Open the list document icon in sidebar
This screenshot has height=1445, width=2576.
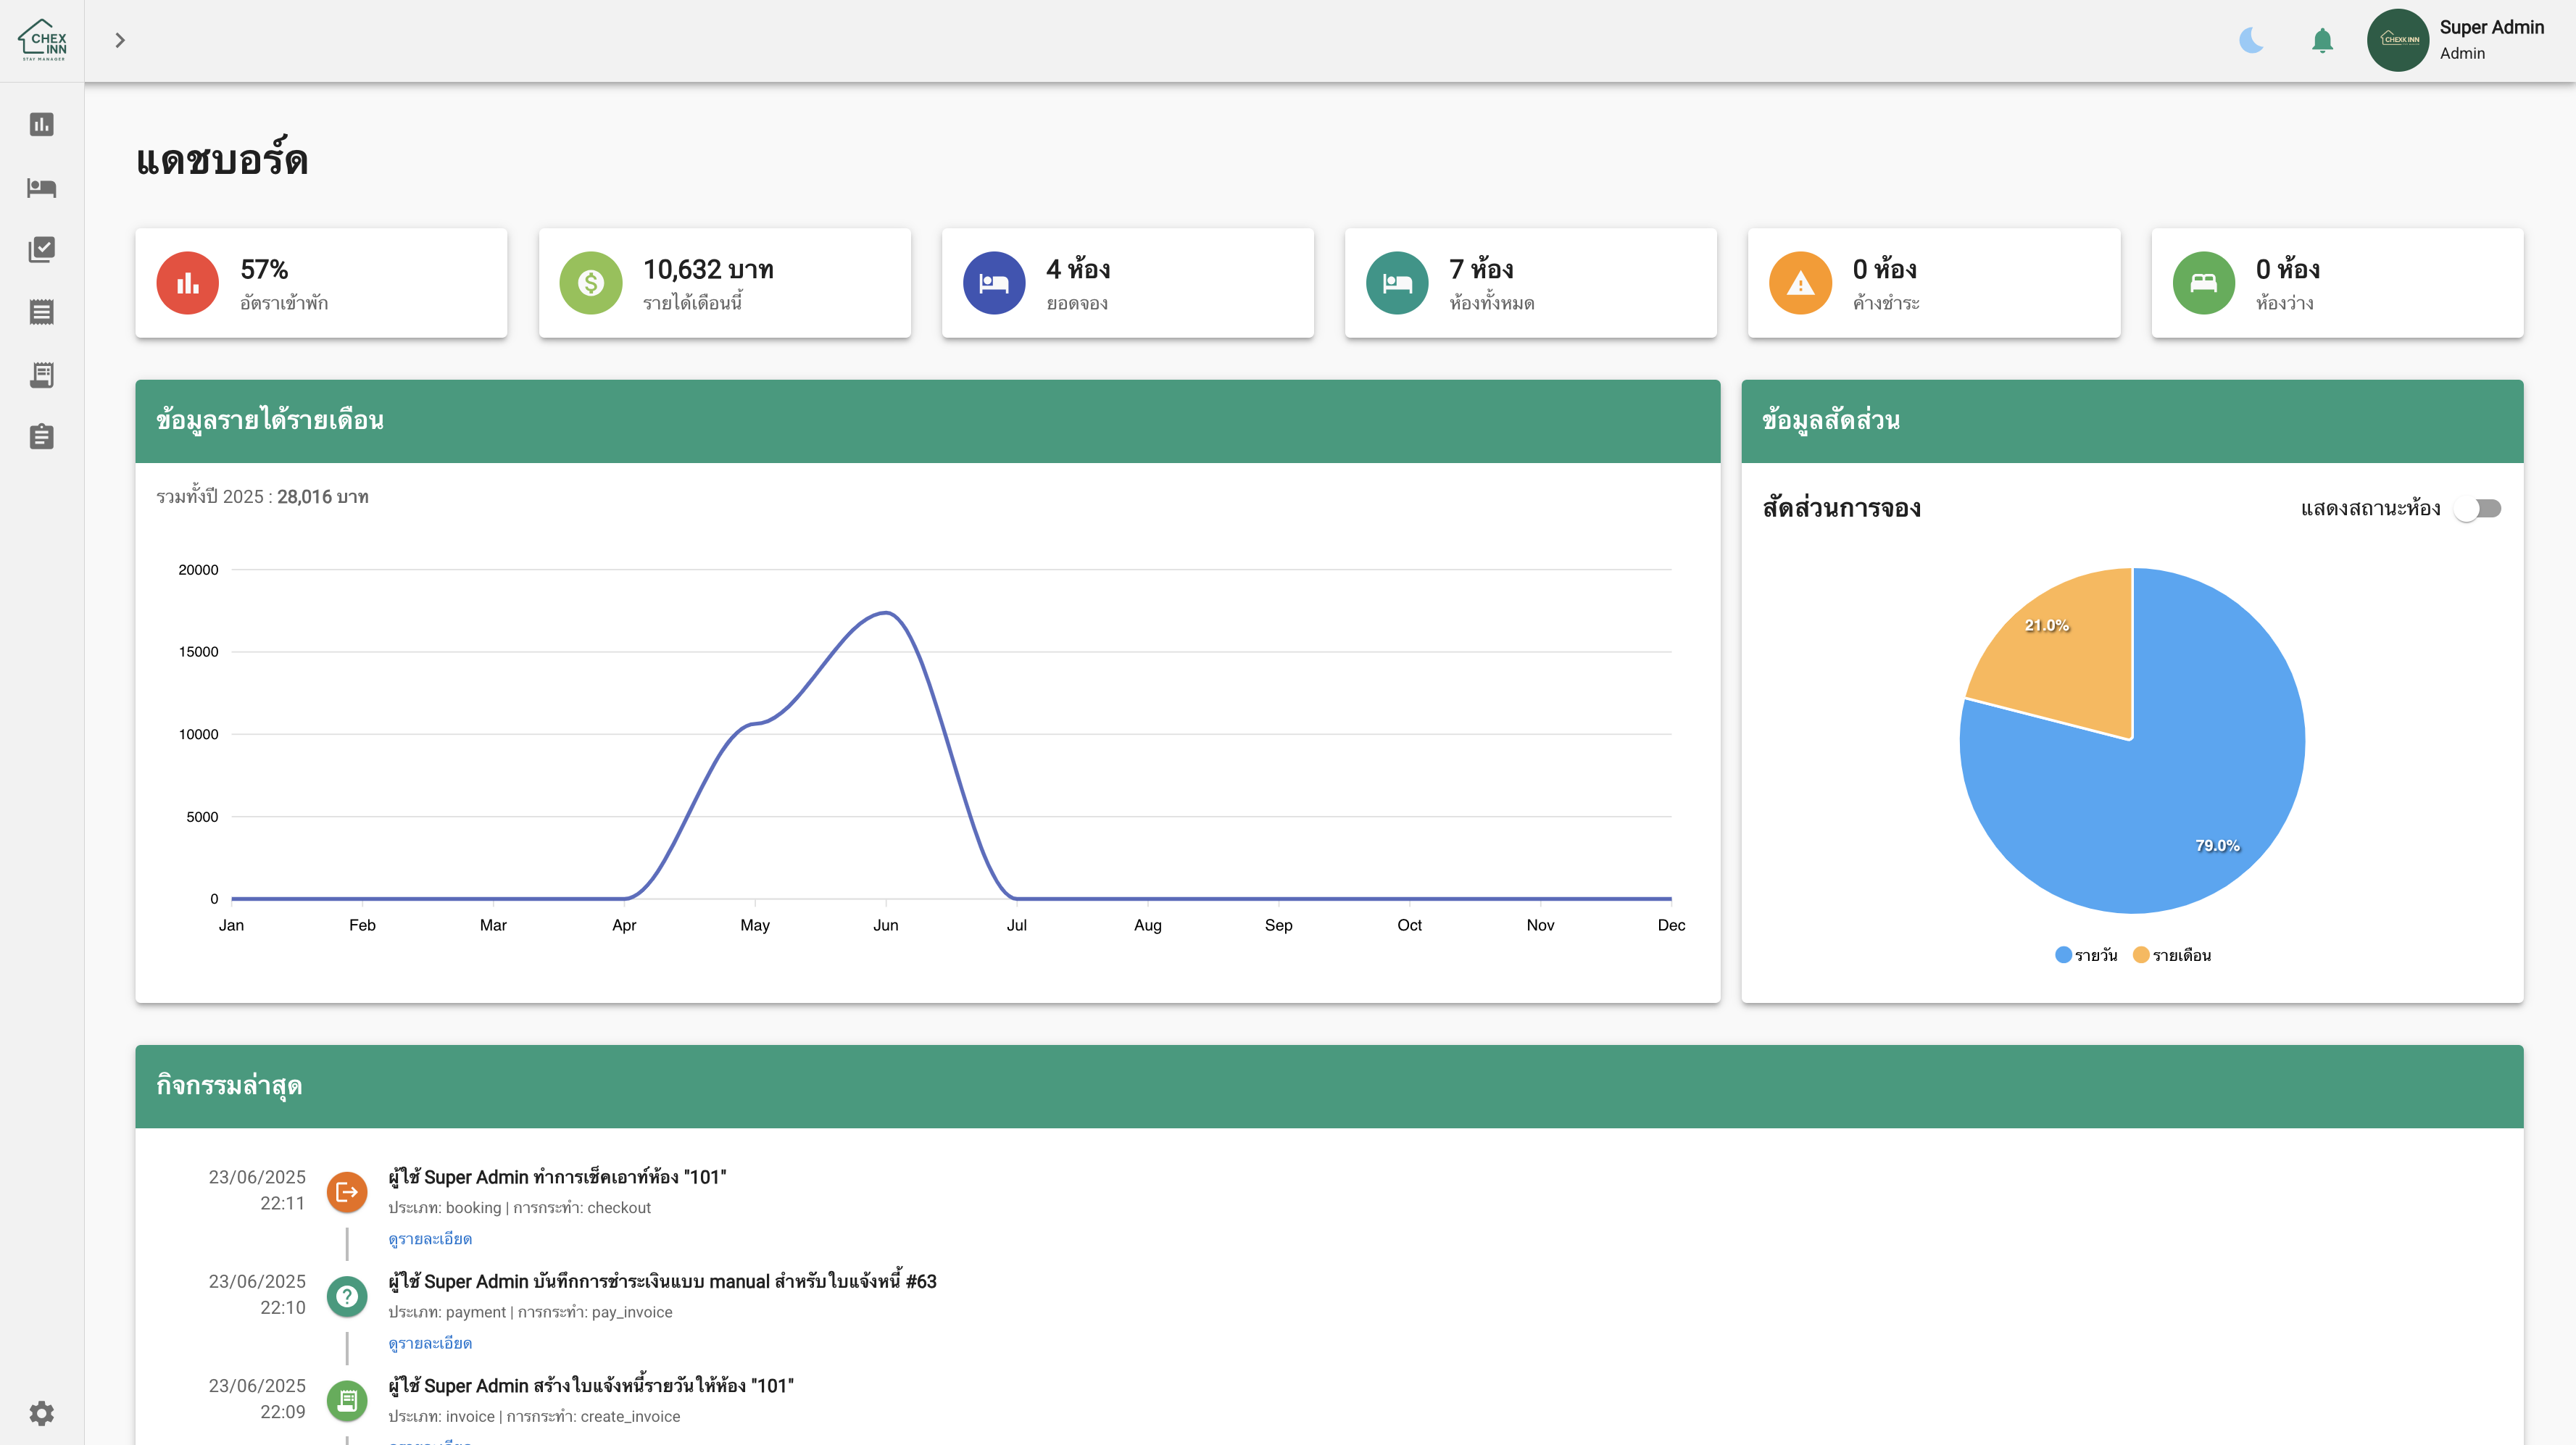(x=41, y=312)
